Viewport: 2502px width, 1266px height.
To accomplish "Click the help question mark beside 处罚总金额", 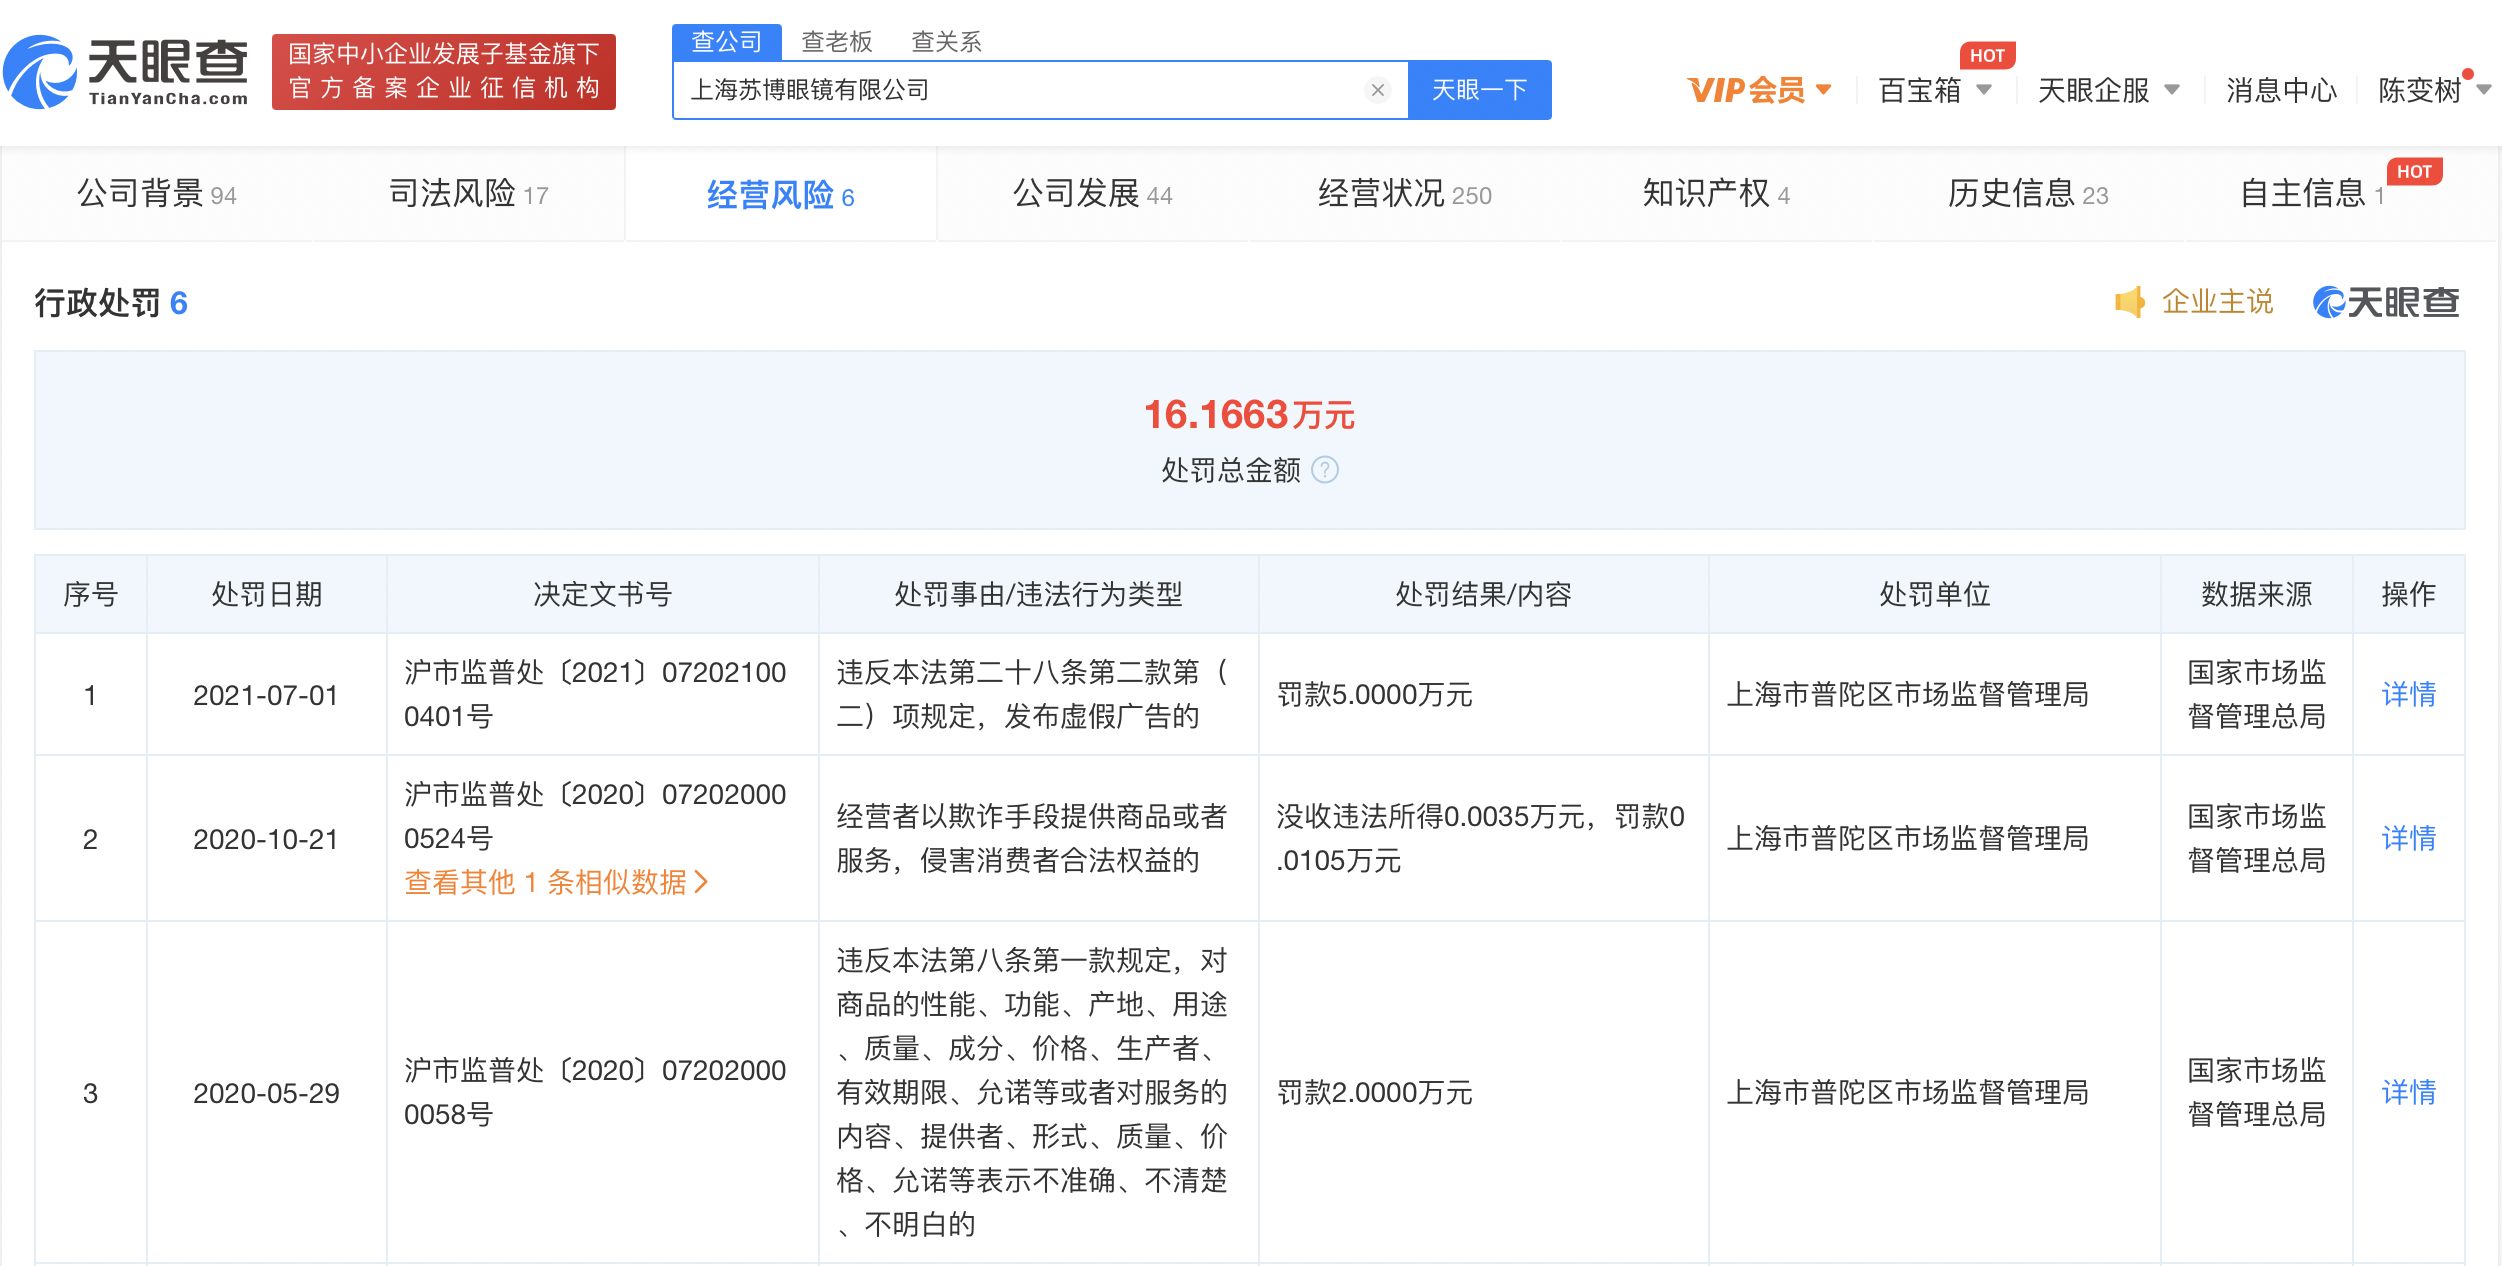I will pos(1324,470).
